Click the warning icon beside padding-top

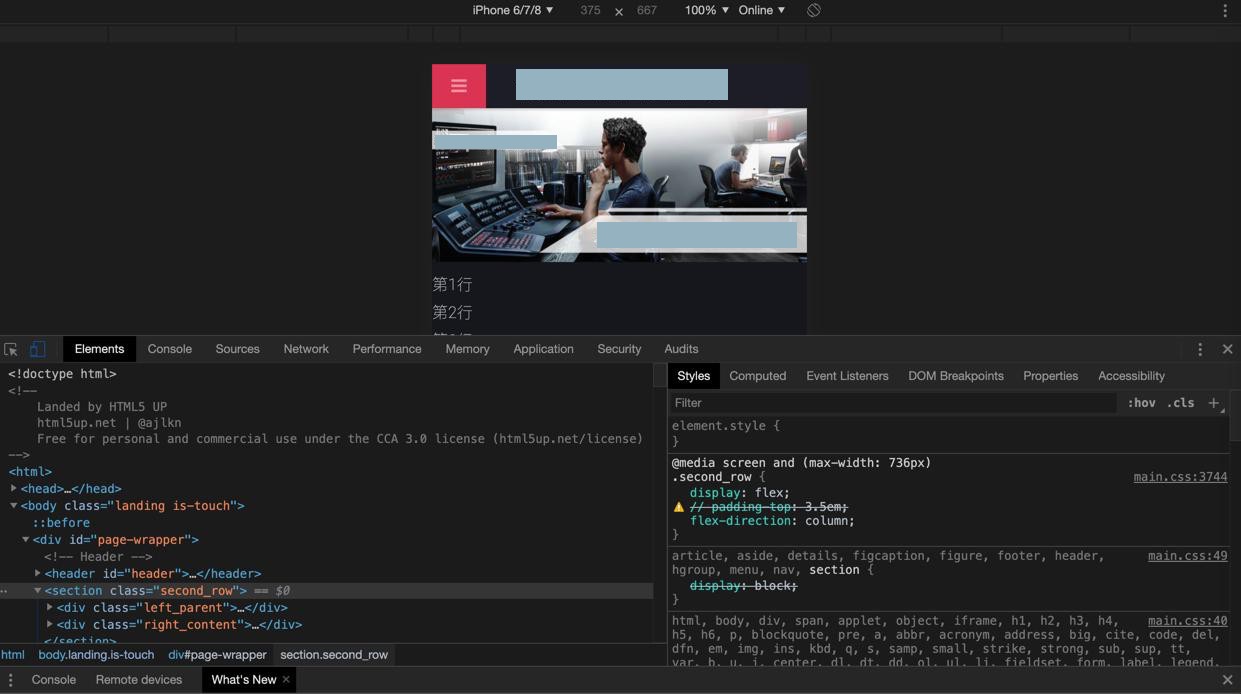[679, 507]
